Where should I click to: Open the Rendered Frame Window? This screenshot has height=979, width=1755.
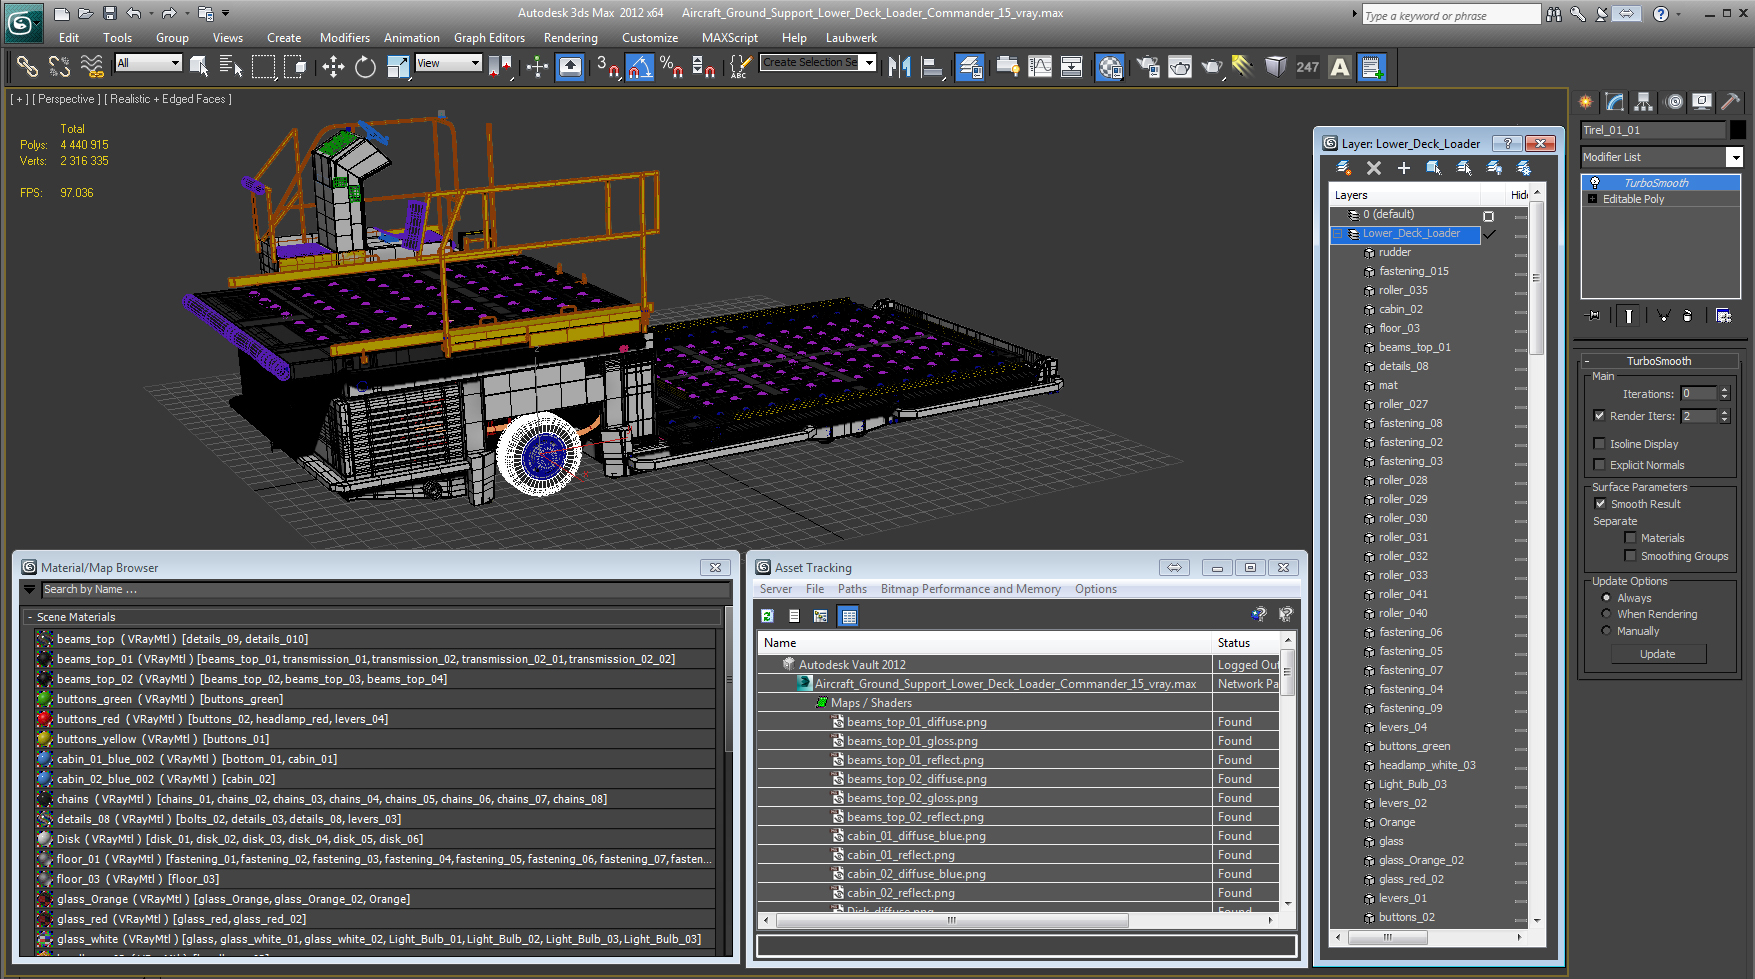click(1180, 67)
